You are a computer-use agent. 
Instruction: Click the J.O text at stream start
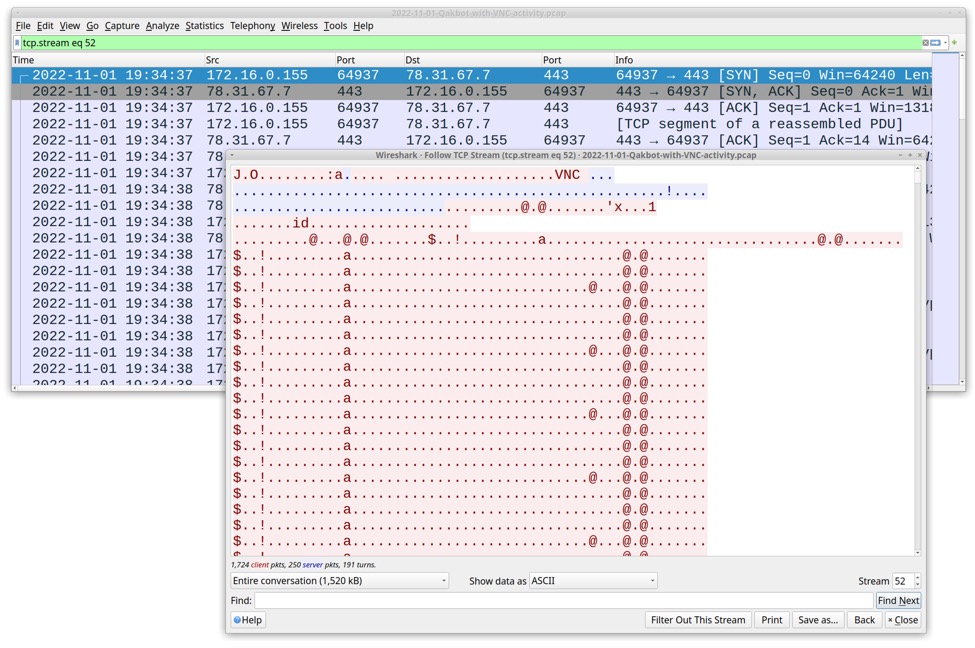coord(246,175)
